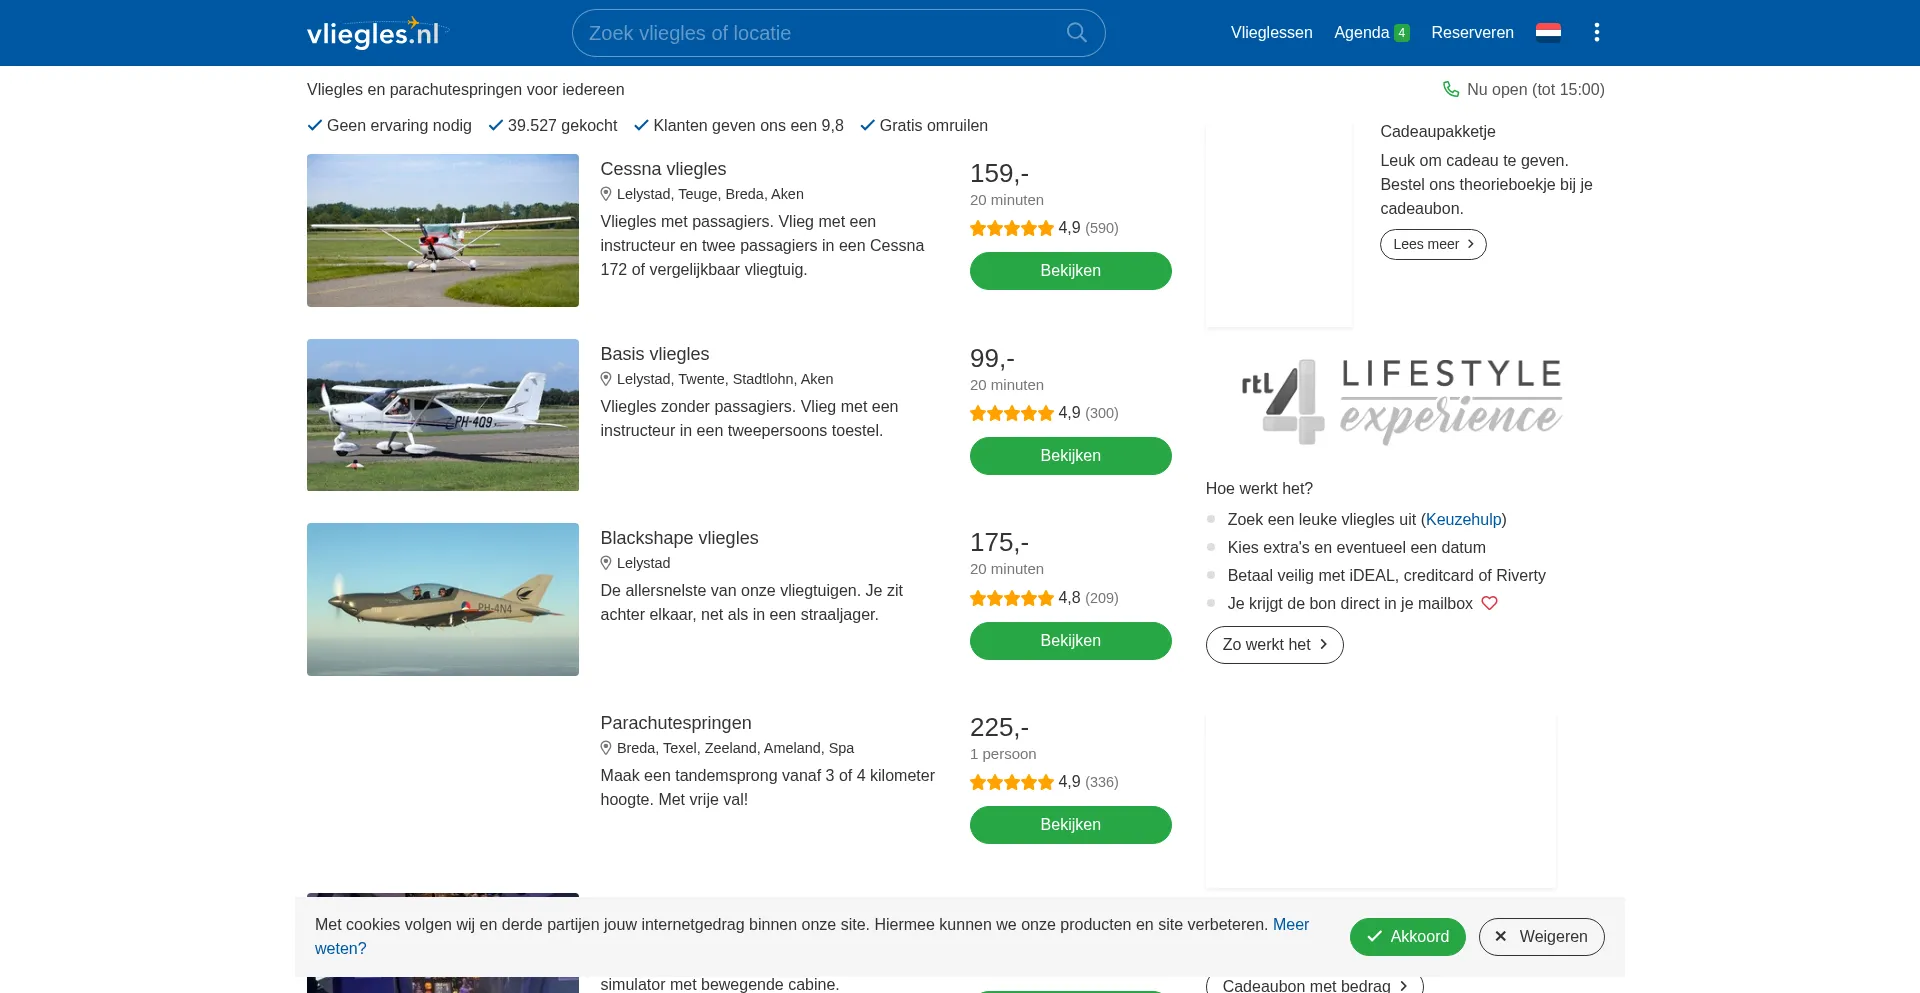1920x993 pixels.
Task: Click the RTL4 Lifestyle Experience logo
Action: coord(1401,401)
